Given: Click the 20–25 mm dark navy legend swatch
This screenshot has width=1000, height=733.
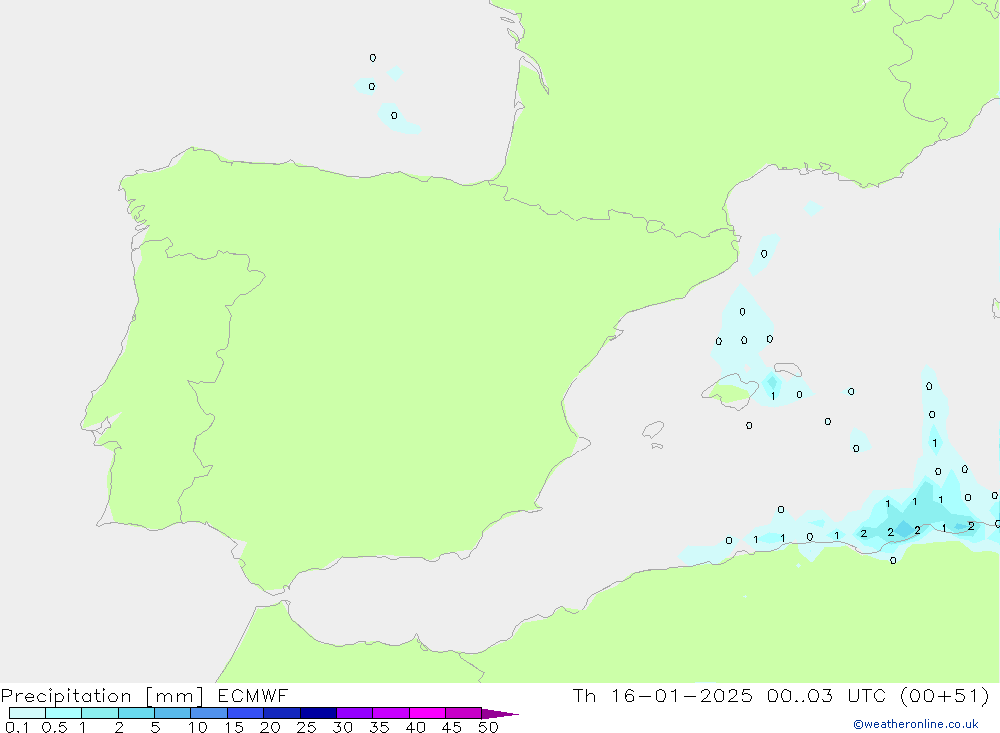Looking at the screenshot, I should [x=282, y=713].
